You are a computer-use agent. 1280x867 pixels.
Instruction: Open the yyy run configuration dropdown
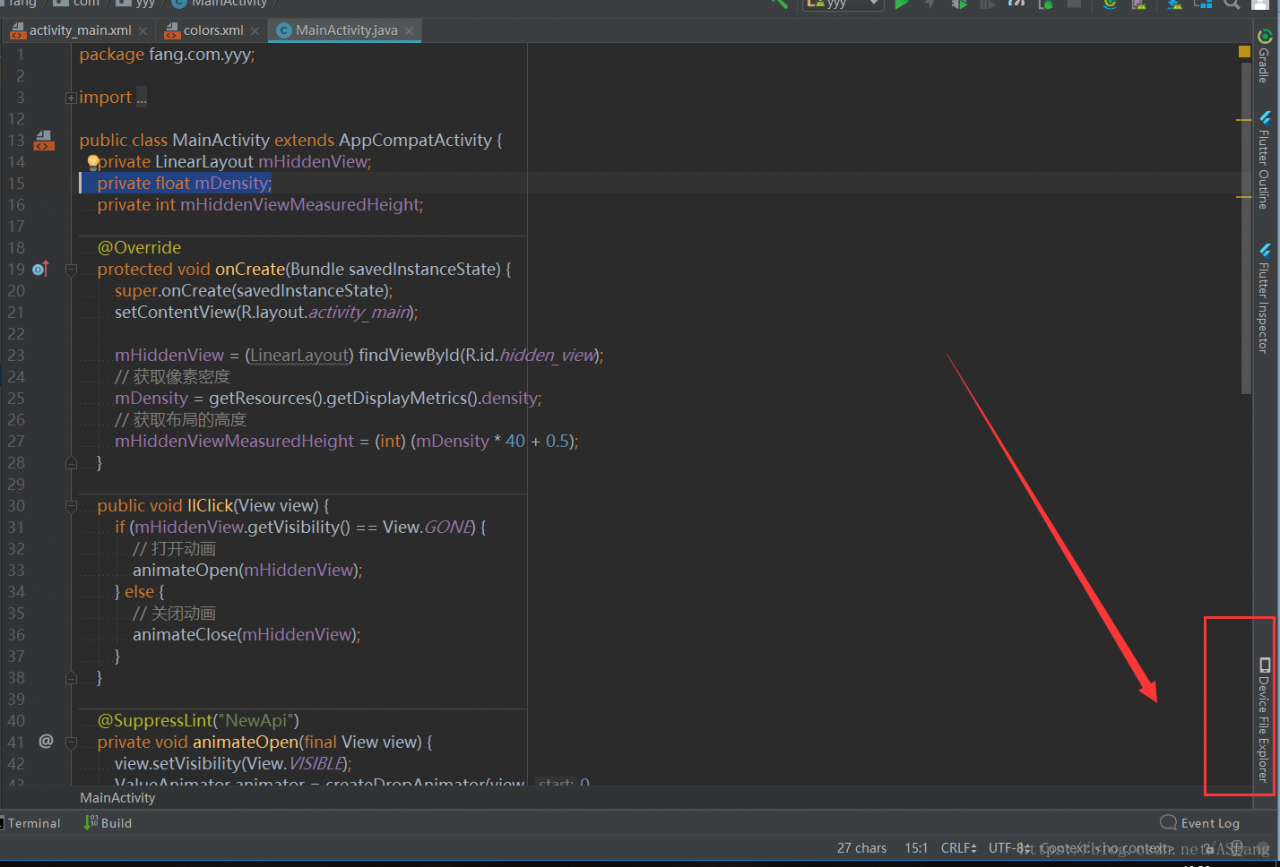[843, 4]
